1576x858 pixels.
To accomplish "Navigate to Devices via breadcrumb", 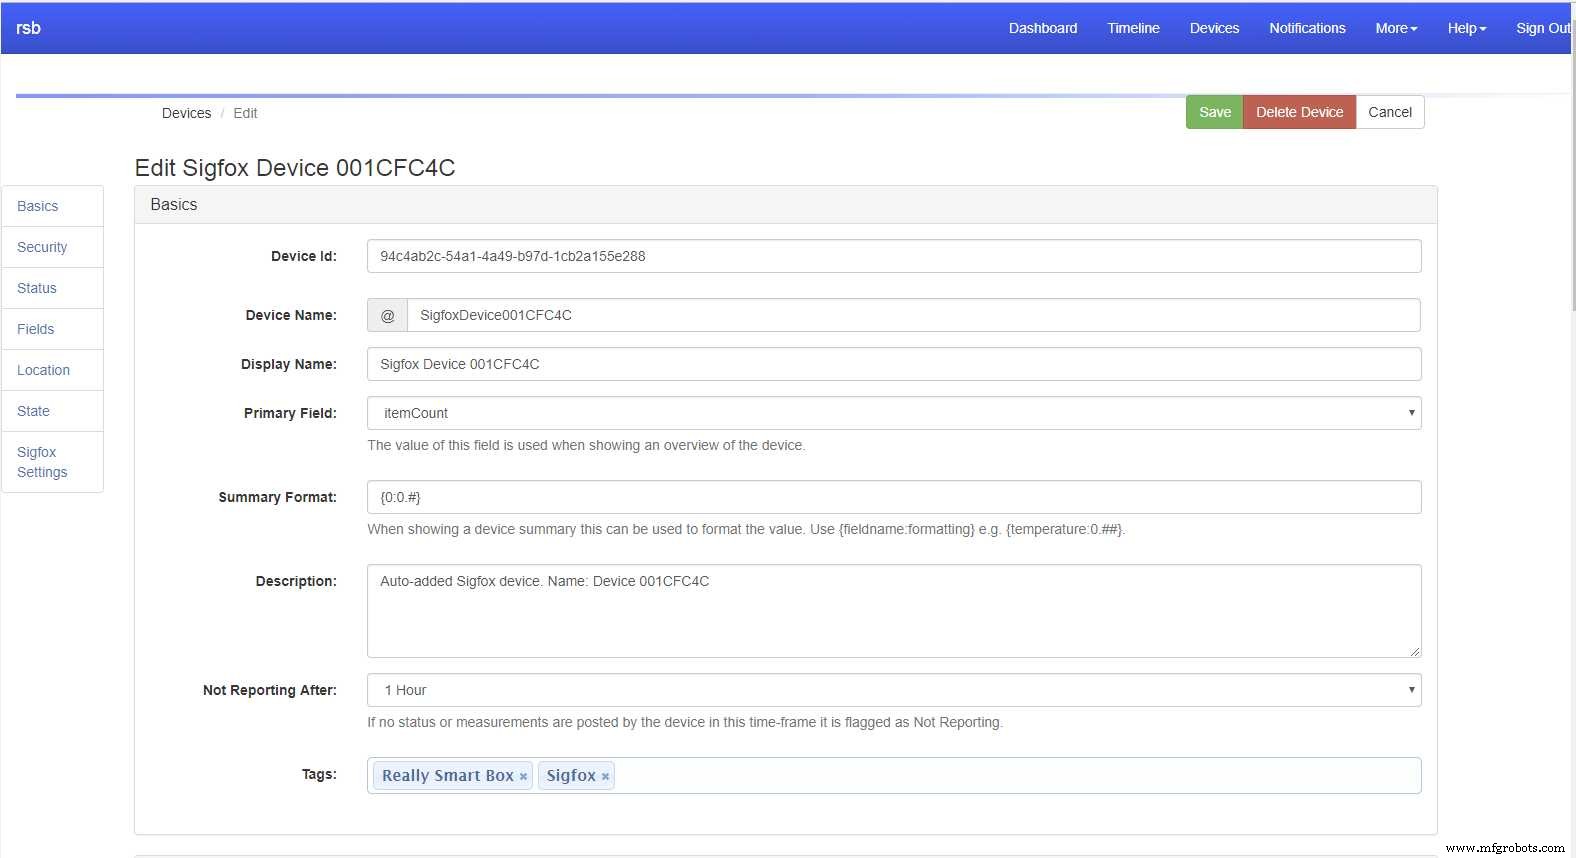I will [186, 113].
